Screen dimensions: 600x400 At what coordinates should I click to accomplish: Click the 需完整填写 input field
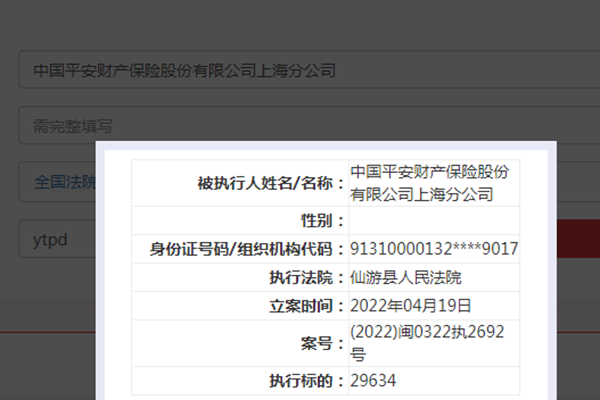(309, 125)
